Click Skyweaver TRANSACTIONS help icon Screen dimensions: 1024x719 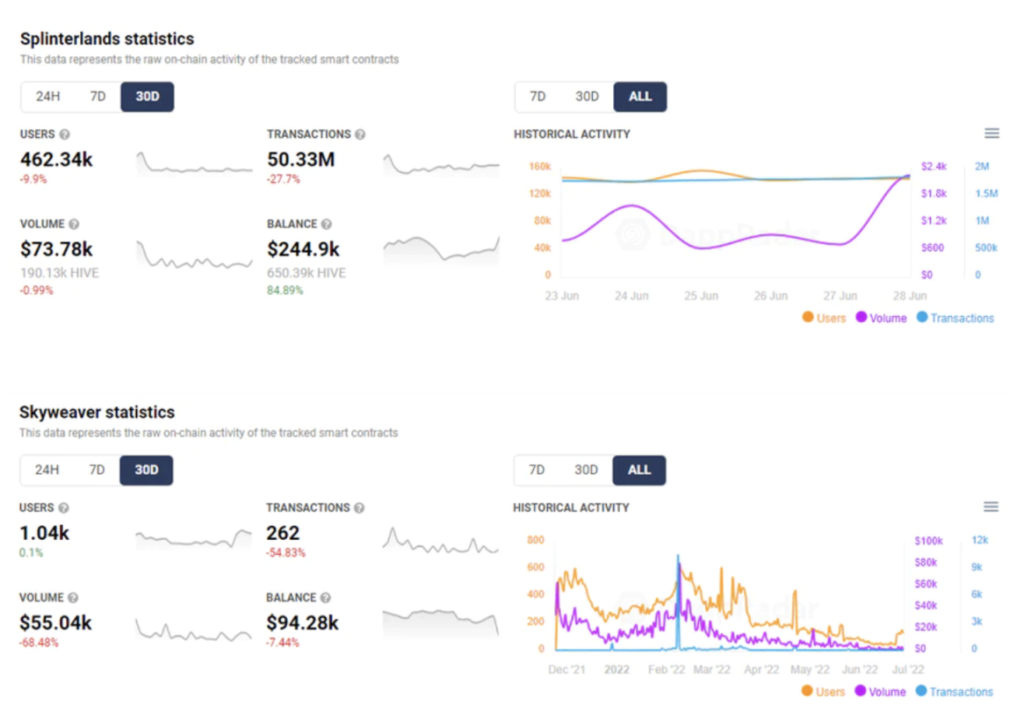pyautogui.click(x=359, y=508)
